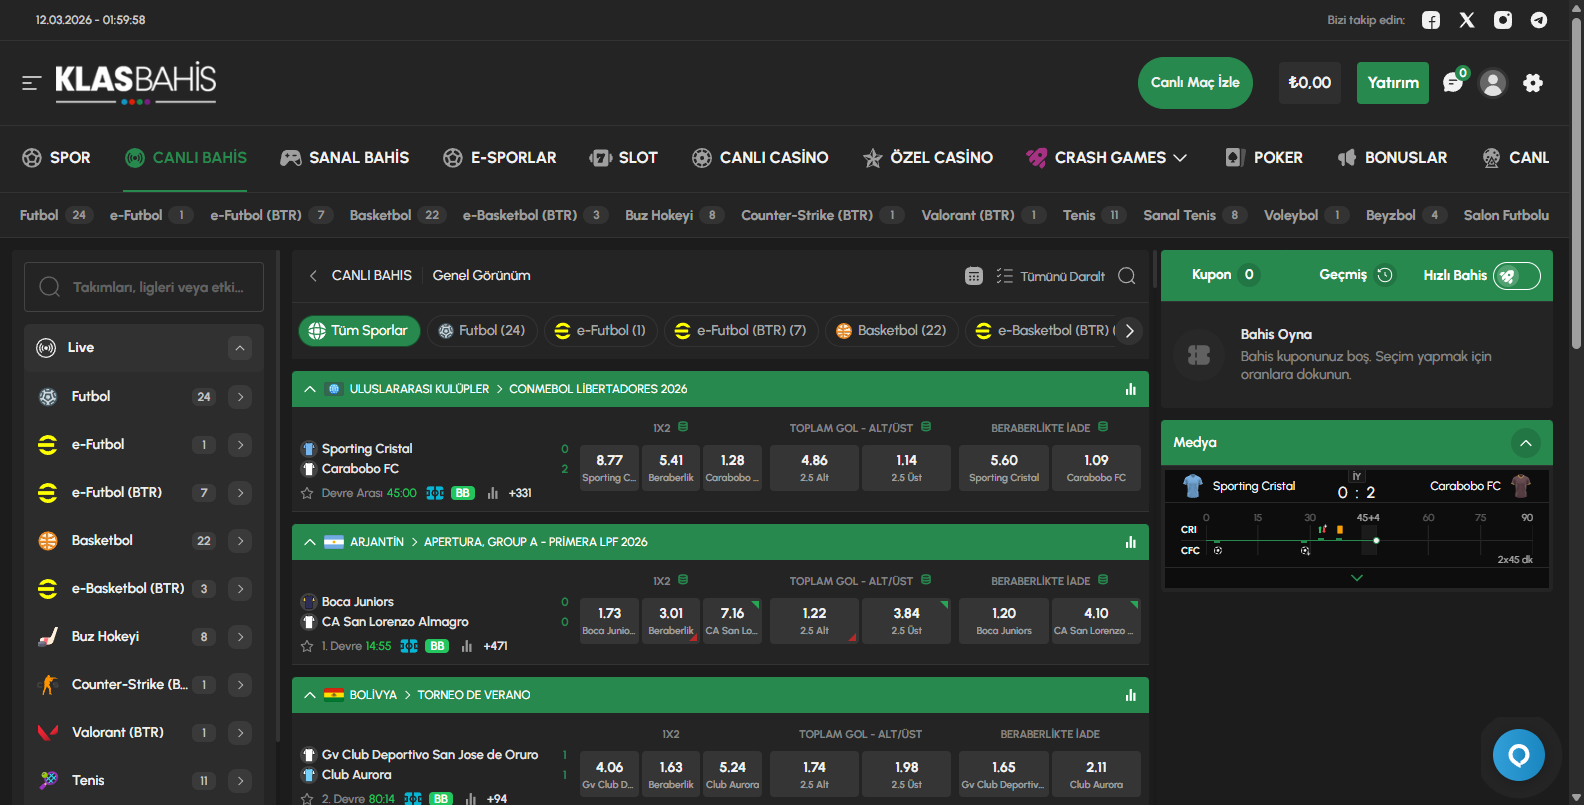Viewport: 1584px width, 805px height.
Task: Open the Voleybol tab in sports strip
Action: 1306,215
